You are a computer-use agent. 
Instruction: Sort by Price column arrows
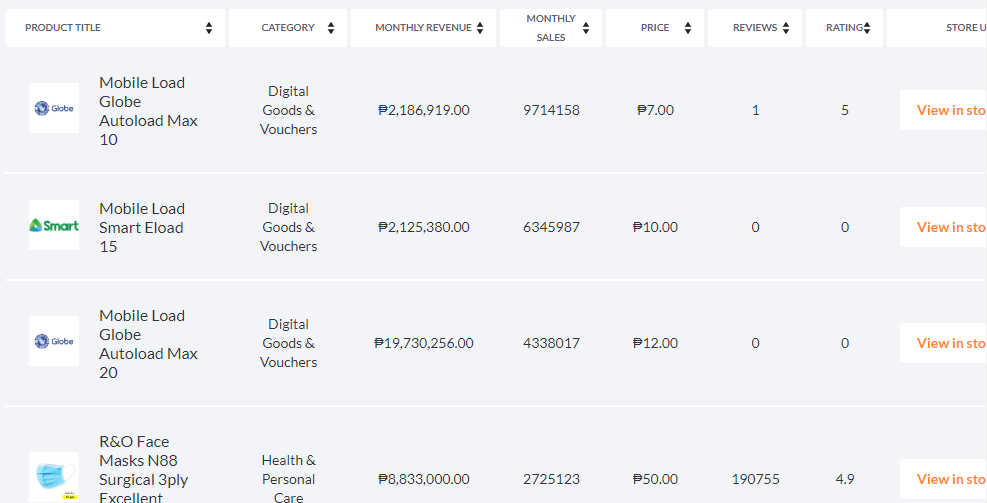click(688, 28)
